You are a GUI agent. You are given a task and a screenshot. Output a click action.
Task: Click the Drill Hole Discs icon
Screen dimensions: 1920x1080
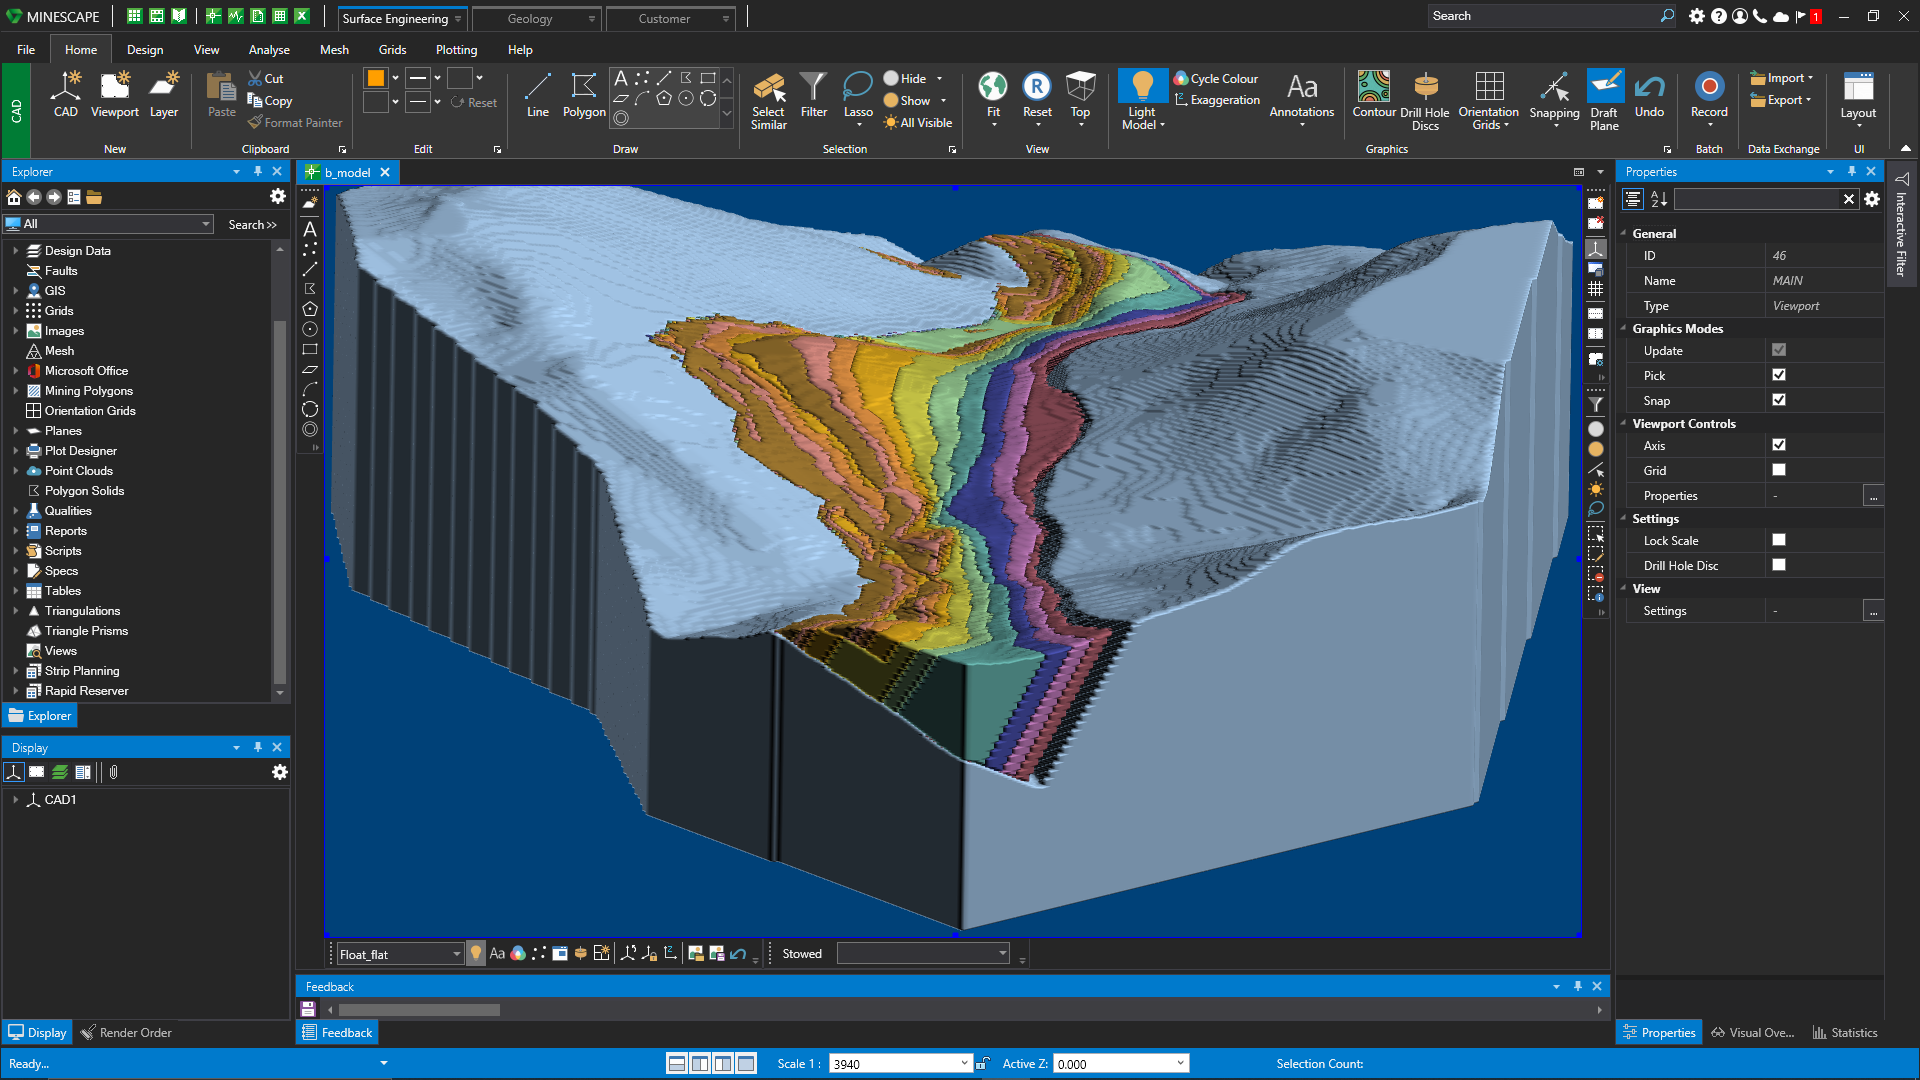pyautogui.click(x=1425, y=88)
